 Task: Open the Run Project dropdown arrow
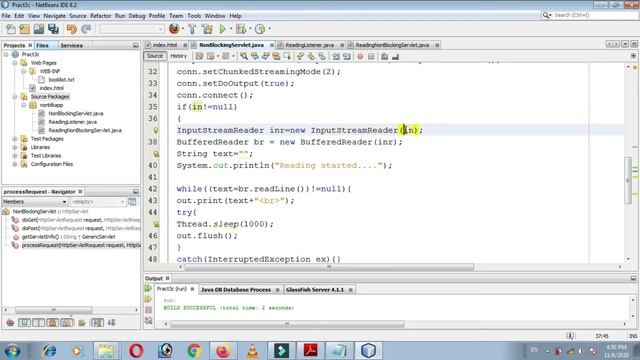tap(231, 29)
